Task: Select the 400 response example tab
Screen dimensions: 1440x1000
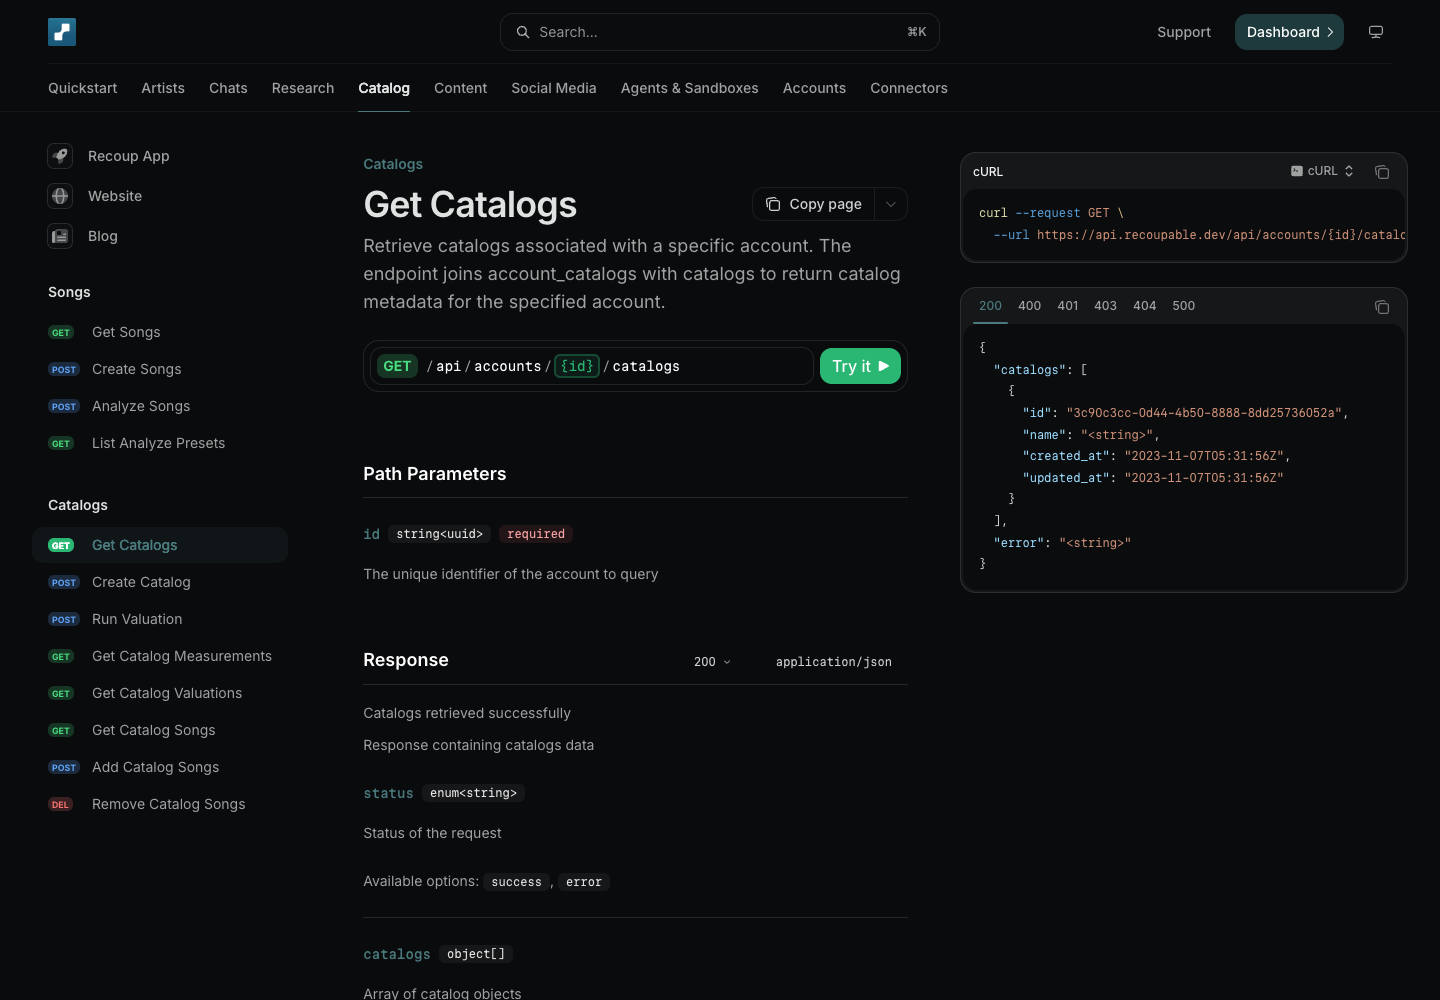Action: 1029,306
